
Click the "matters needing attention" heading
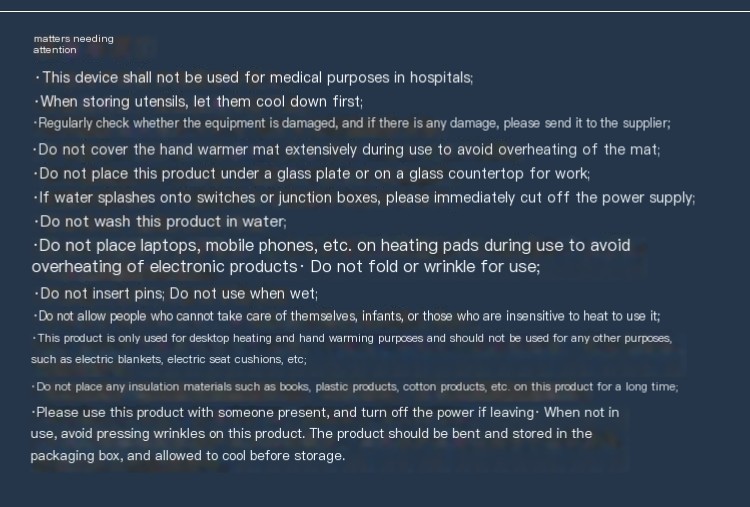pos(73,44)
